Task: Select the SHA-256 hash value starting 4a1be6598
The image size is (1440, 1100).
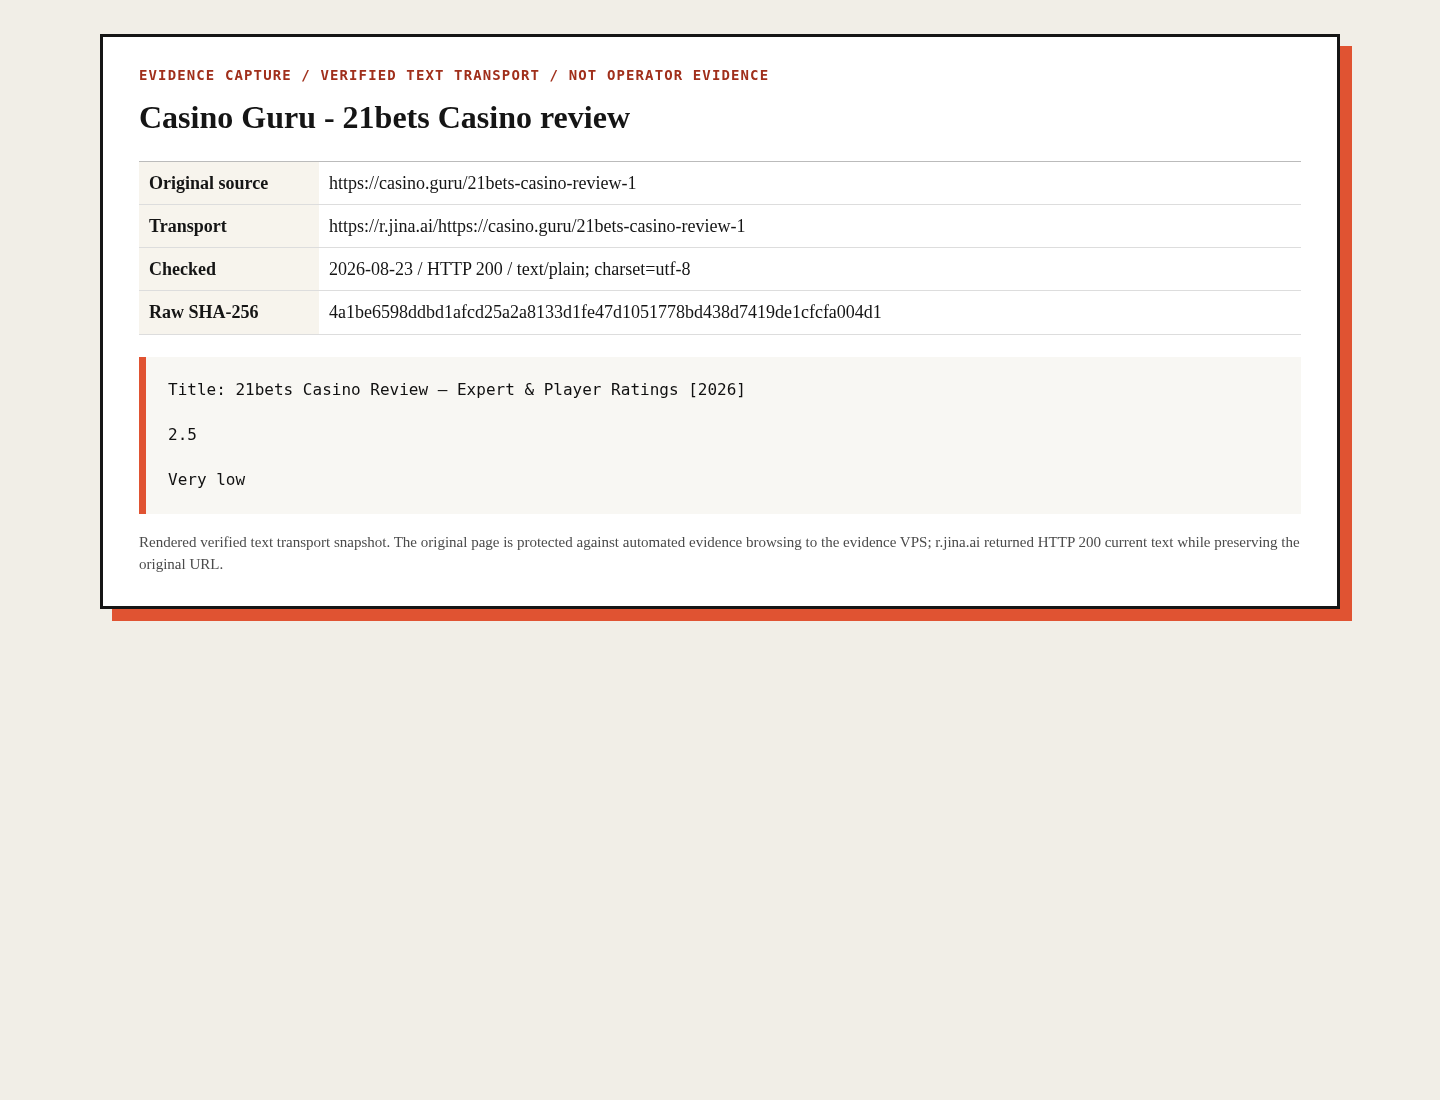Action: coord(605,312)
